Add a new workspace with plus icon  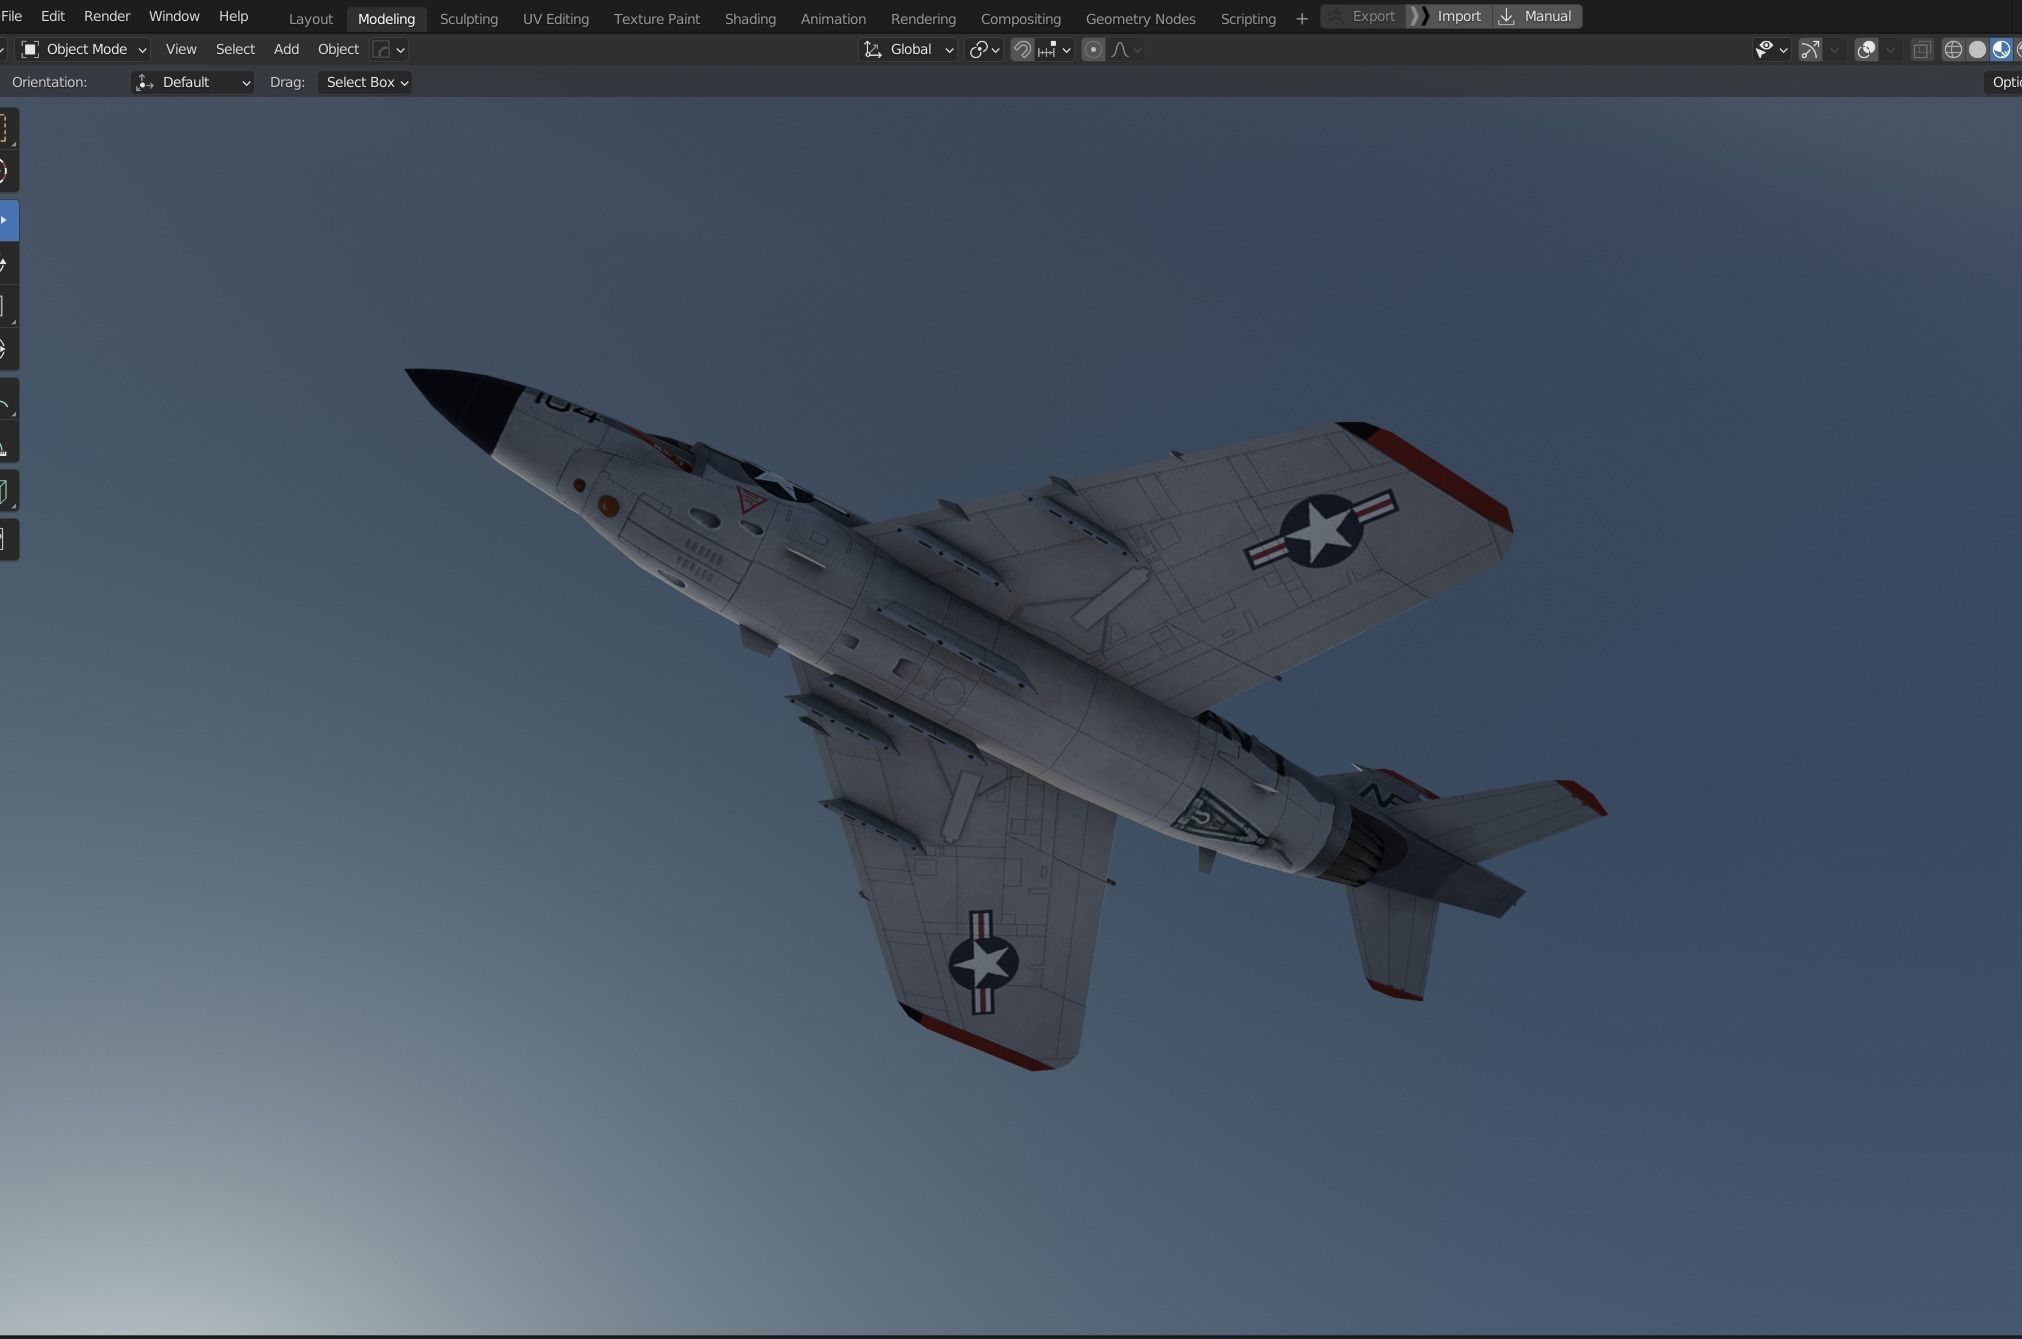1301,18
